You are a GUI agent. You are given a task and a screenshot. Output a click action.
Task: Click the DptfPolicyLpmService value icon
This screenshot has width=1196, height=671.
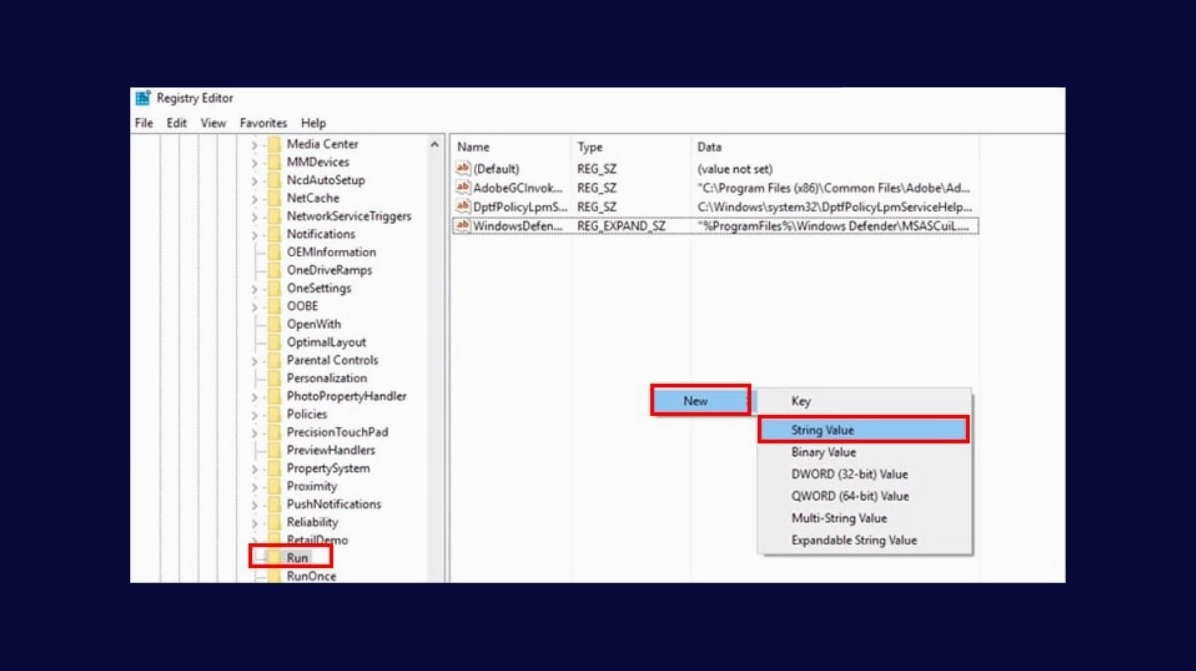462,207
